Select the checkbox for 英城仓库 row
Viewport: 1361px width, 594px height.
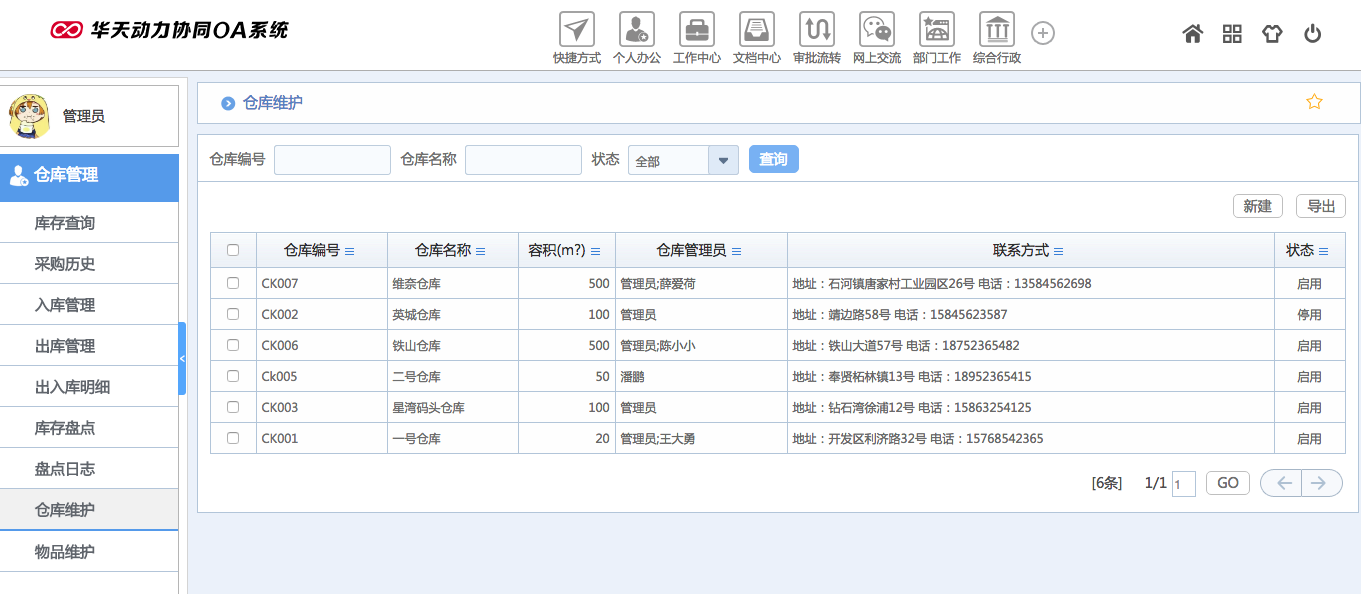pyautogui.click(x=233, y=314)
